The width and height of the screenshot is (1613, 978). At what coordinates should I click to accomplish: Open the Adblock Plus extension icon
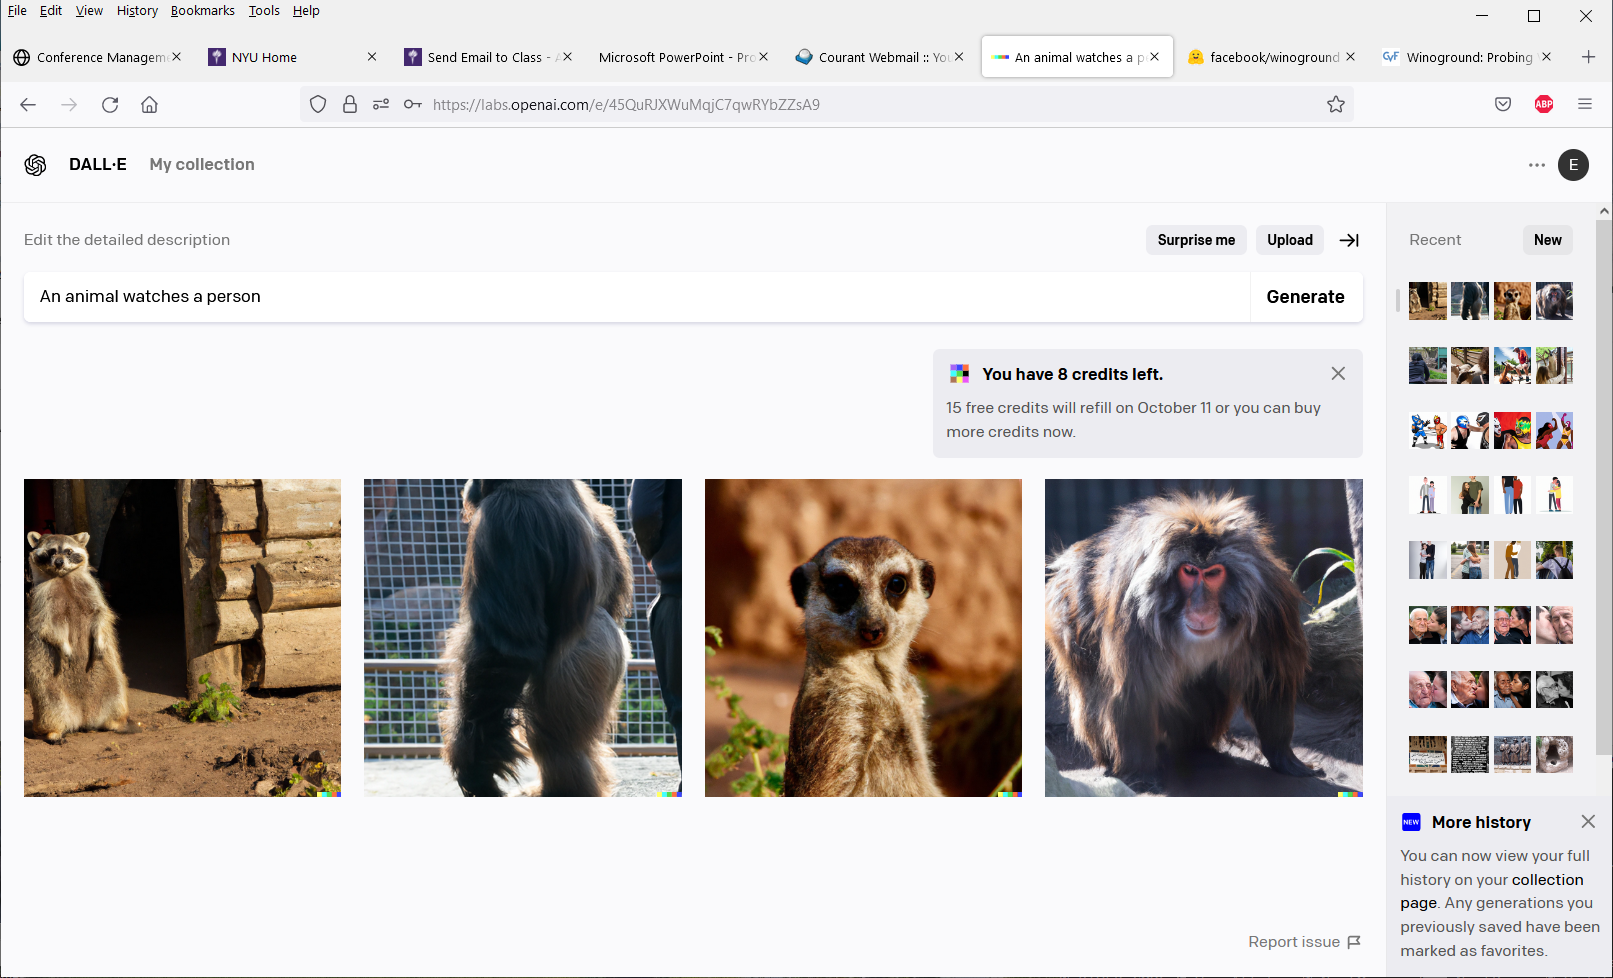[1544, 105]
